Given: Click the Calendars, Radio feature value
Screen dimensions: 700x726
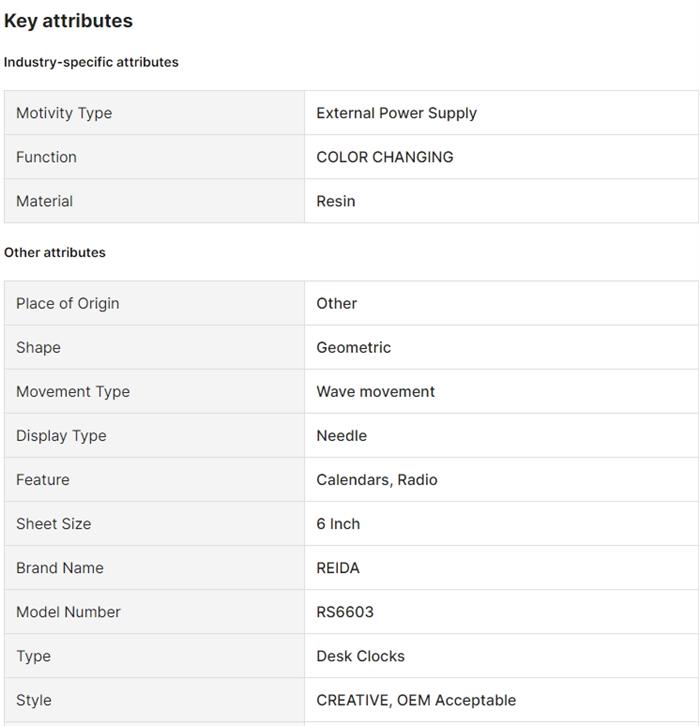Looking at the screenshot, I should tap(377, 480).
